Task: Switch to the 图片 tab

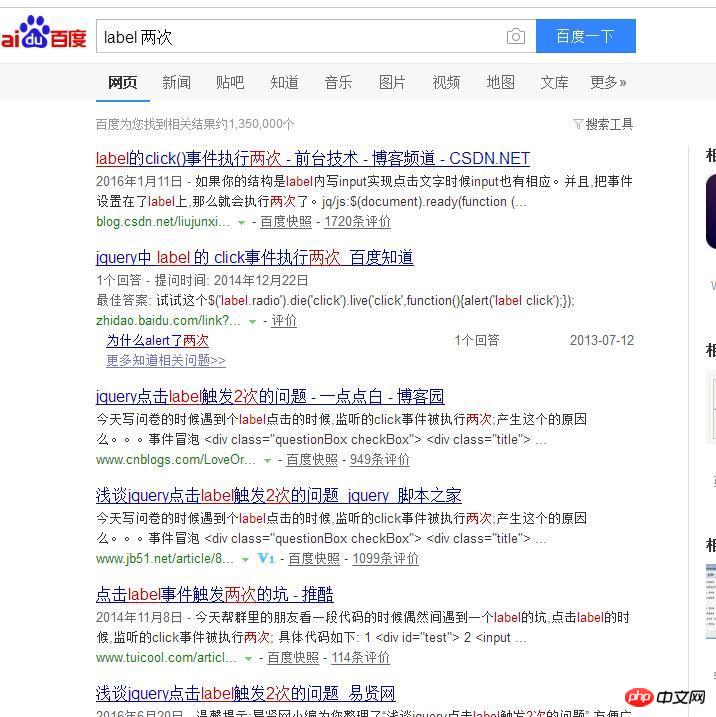Action: tap(392, 82)
